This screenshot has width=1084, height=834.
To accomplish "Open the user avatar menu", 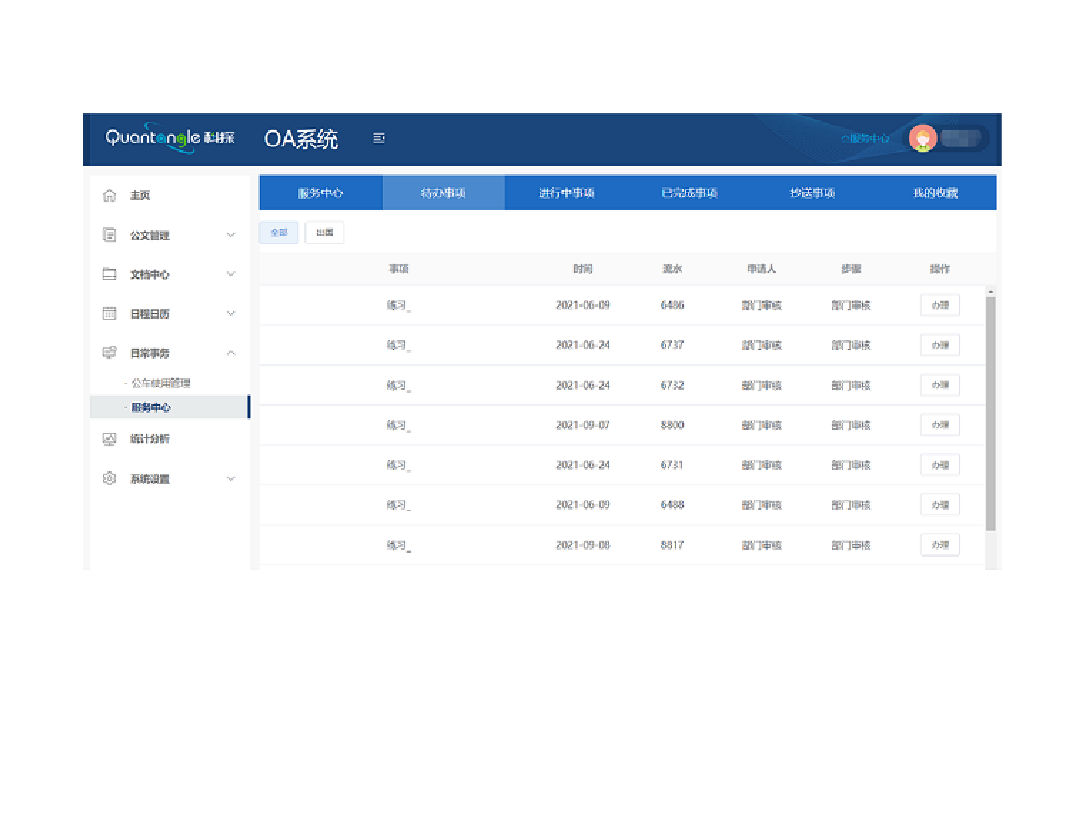I will tap(922, 138).
